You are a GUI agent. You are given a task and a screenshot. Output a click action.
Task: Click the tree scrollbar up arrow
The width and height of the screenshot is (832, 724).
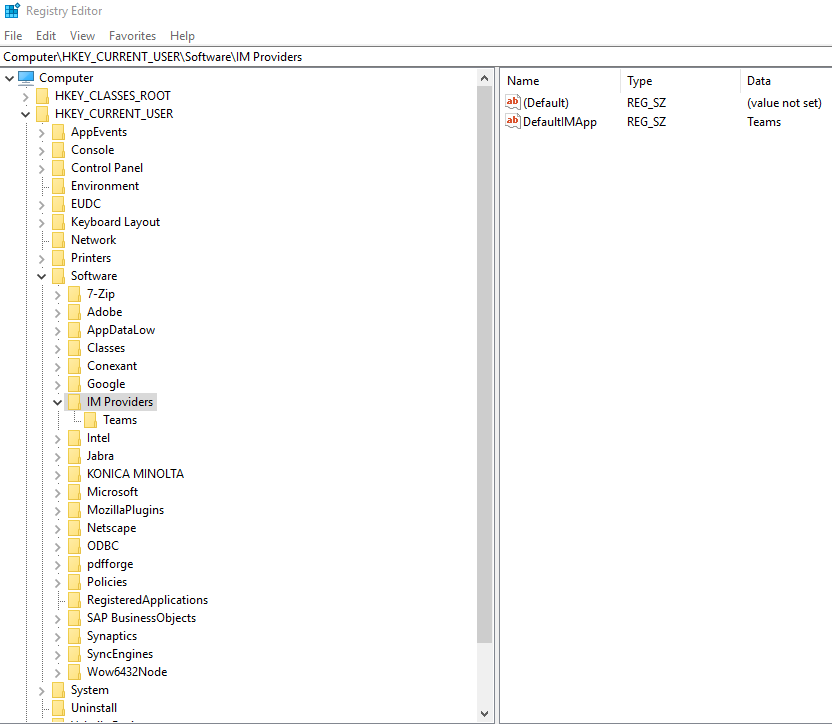484,79
